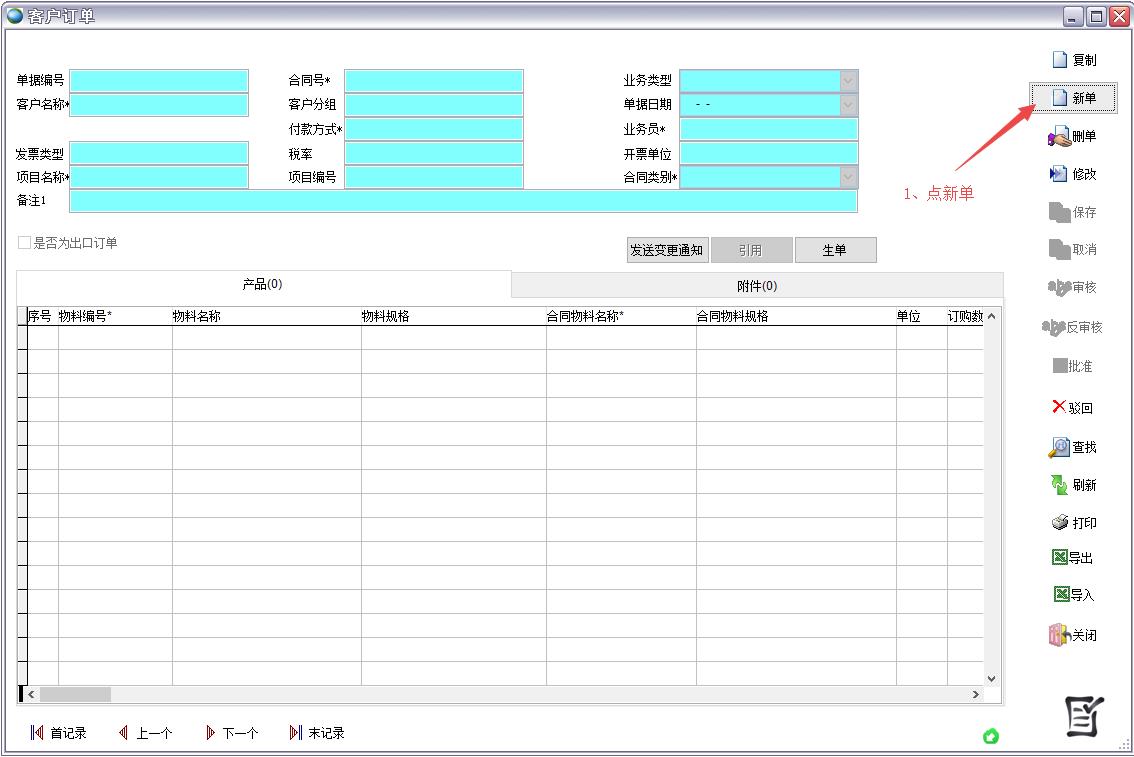
Task: Click inside the 客户名称 input field
Action: [x=158, y=104]
